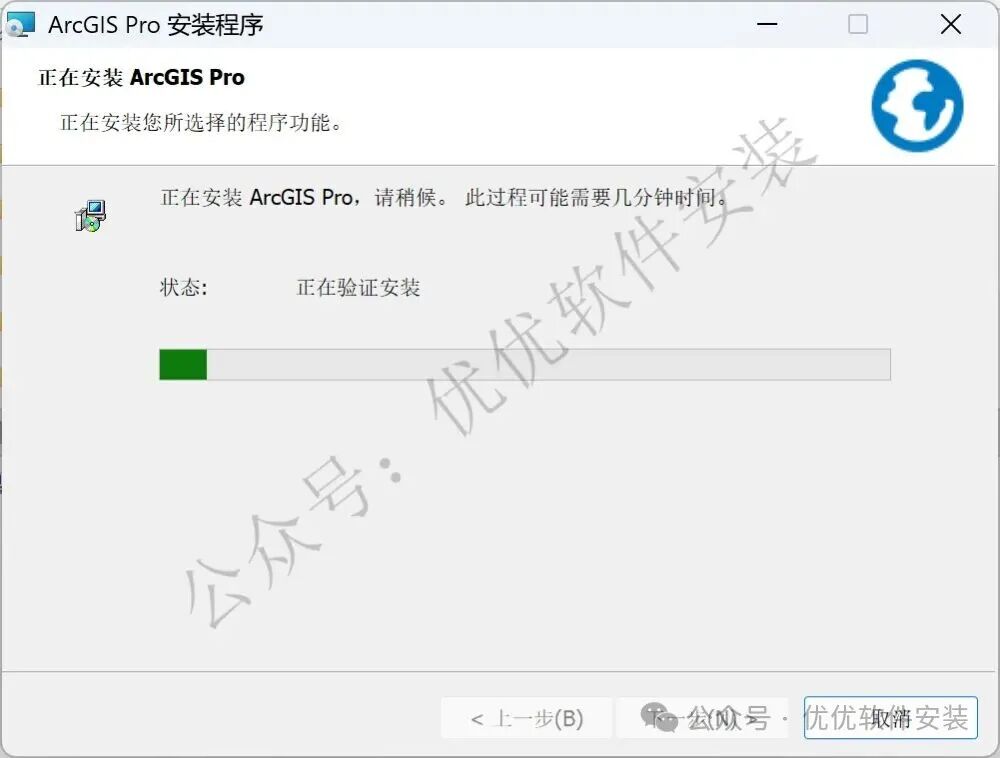The width and height of the screenshot is (1000, 758).
Task: Click the bold heading 正在安装 ArcGIS Pro
Action: tap(142, 77)
